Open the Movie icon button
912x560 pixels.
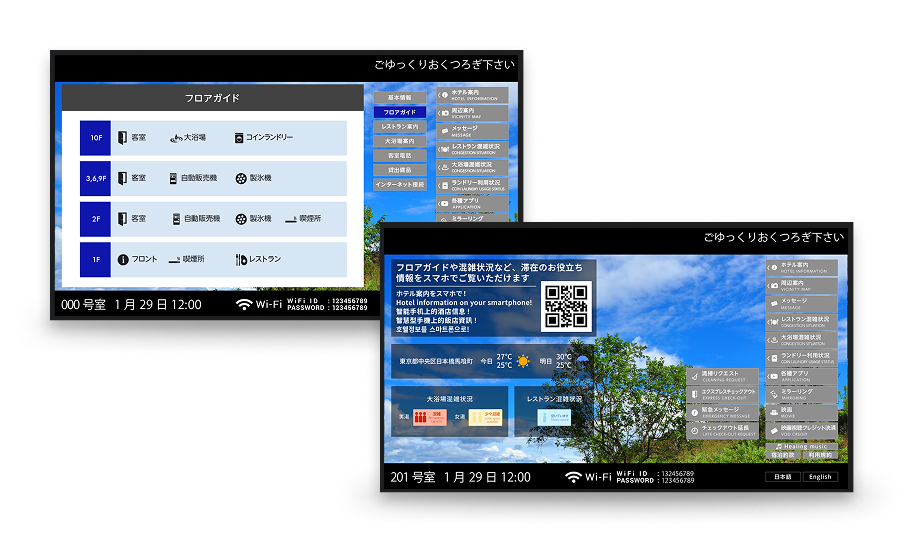pyautogui.click(x=774, y=412)
